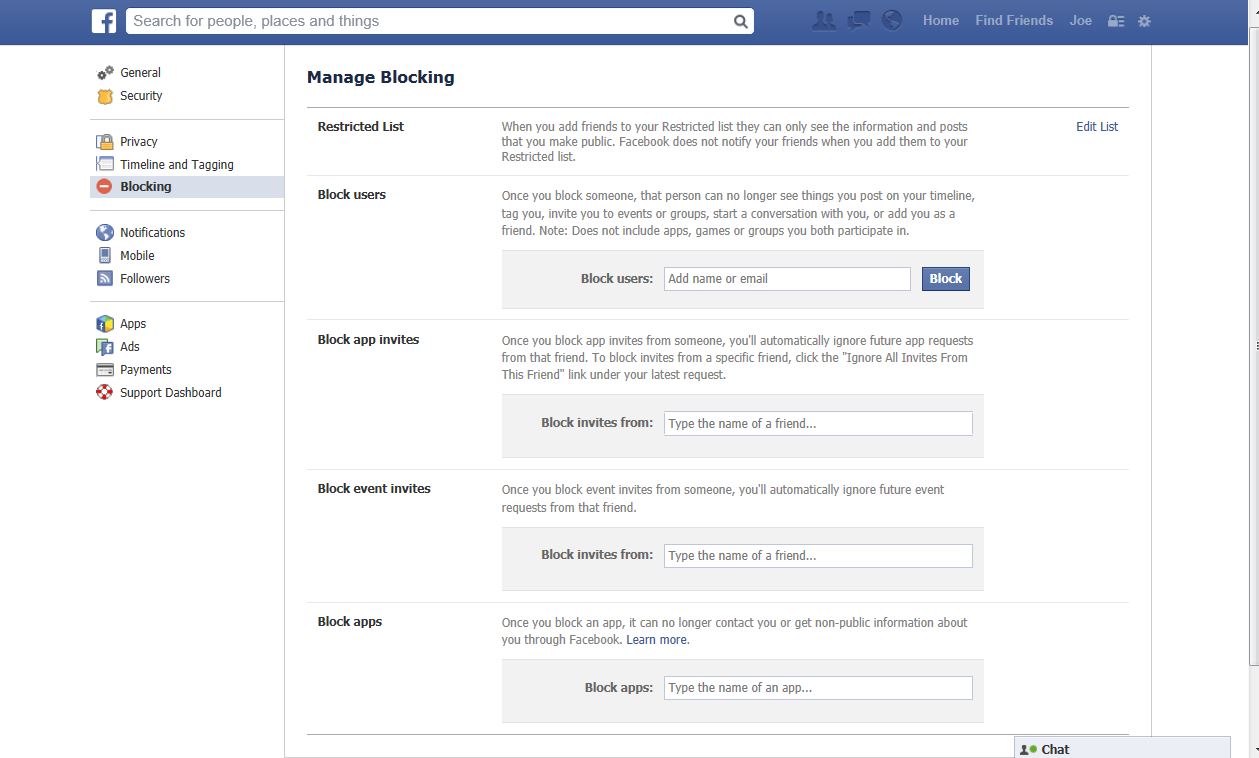Click Edit List for Restricted List
Viewport: 1259px width, 758px height.
[1097, 127]
